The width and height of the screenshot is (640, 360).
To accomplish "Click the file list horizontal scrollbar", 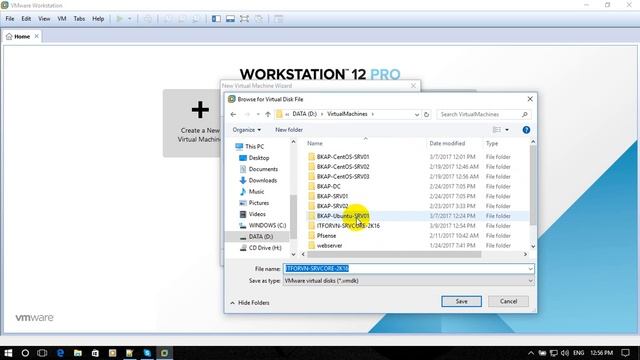I will [x=394, y=254].
